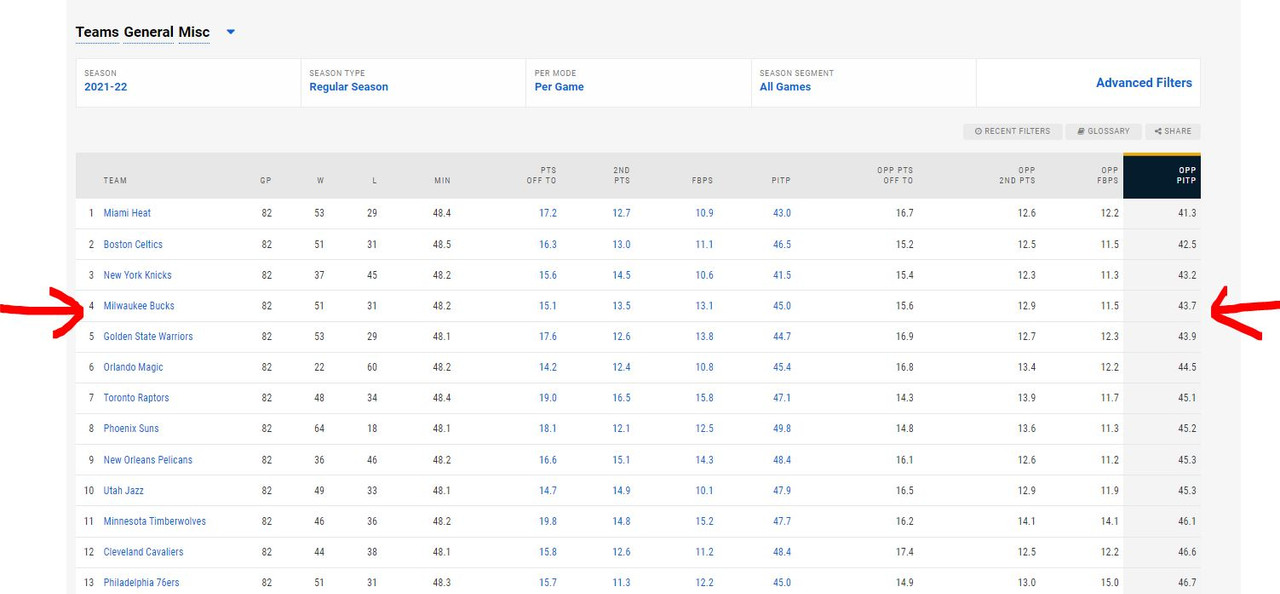Open the Philadelphia 76ers team link
This screenshot has width=1280, height=594.
point(141,583)
